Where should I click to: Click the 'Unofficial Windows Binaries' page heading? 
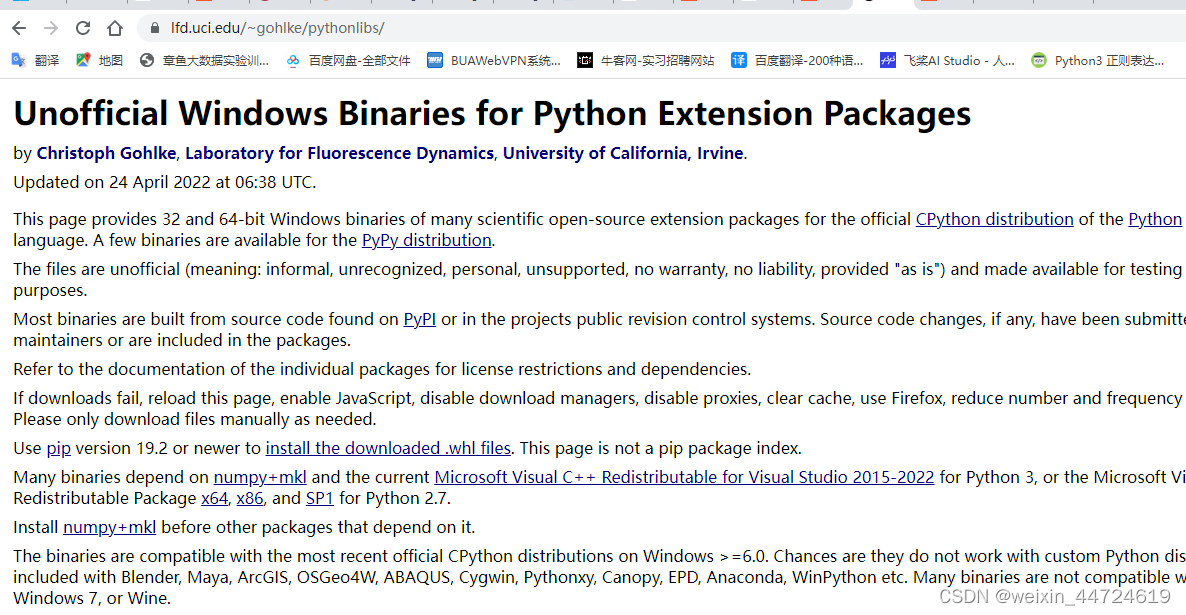pos(492,113)
